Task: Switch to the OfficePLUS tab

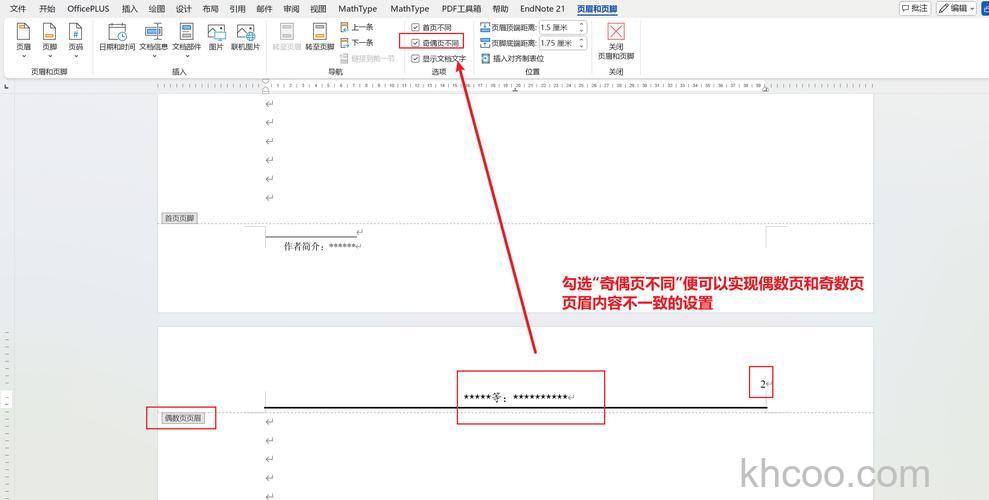Action: click(x=88, y=9)
